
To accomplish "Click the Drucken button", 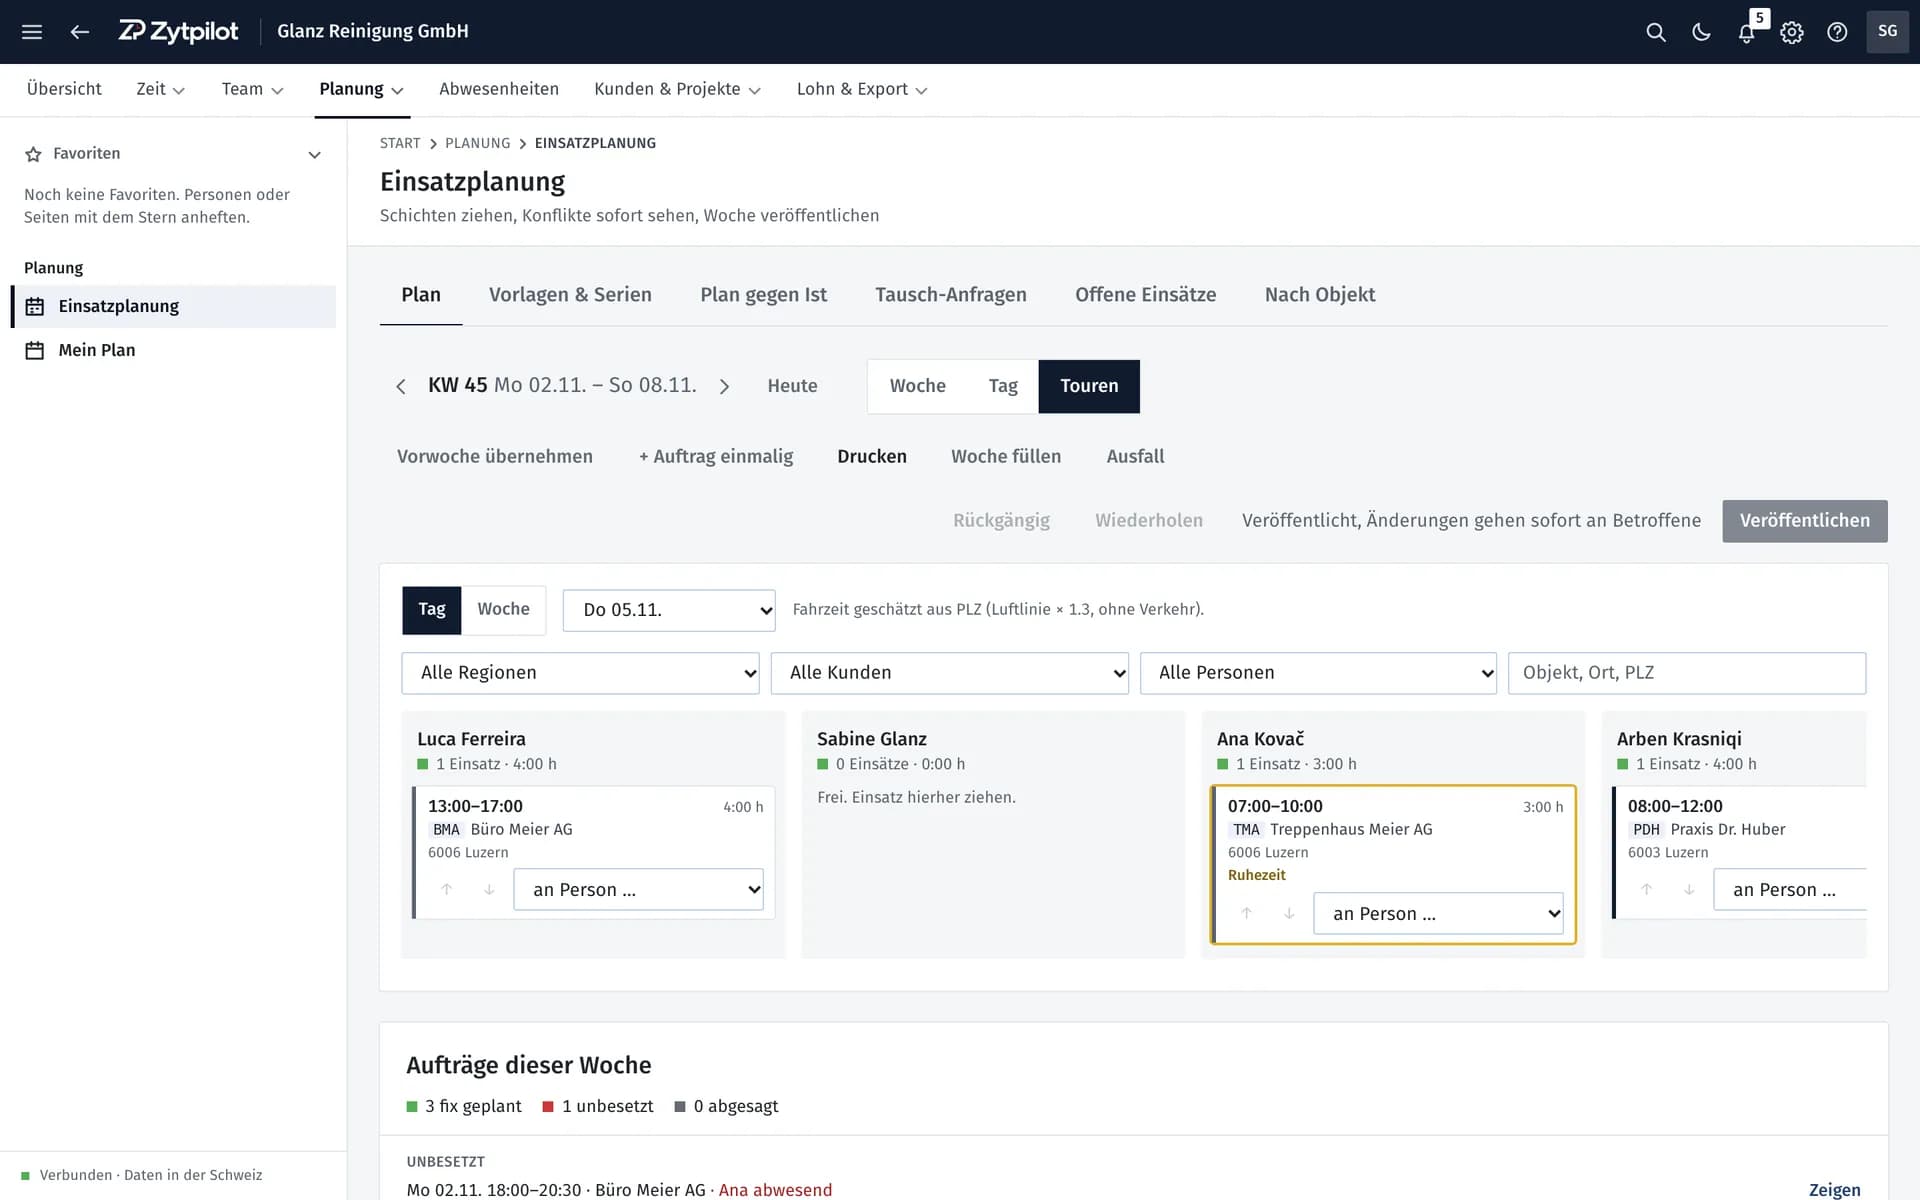I will [x=872, y=457].
